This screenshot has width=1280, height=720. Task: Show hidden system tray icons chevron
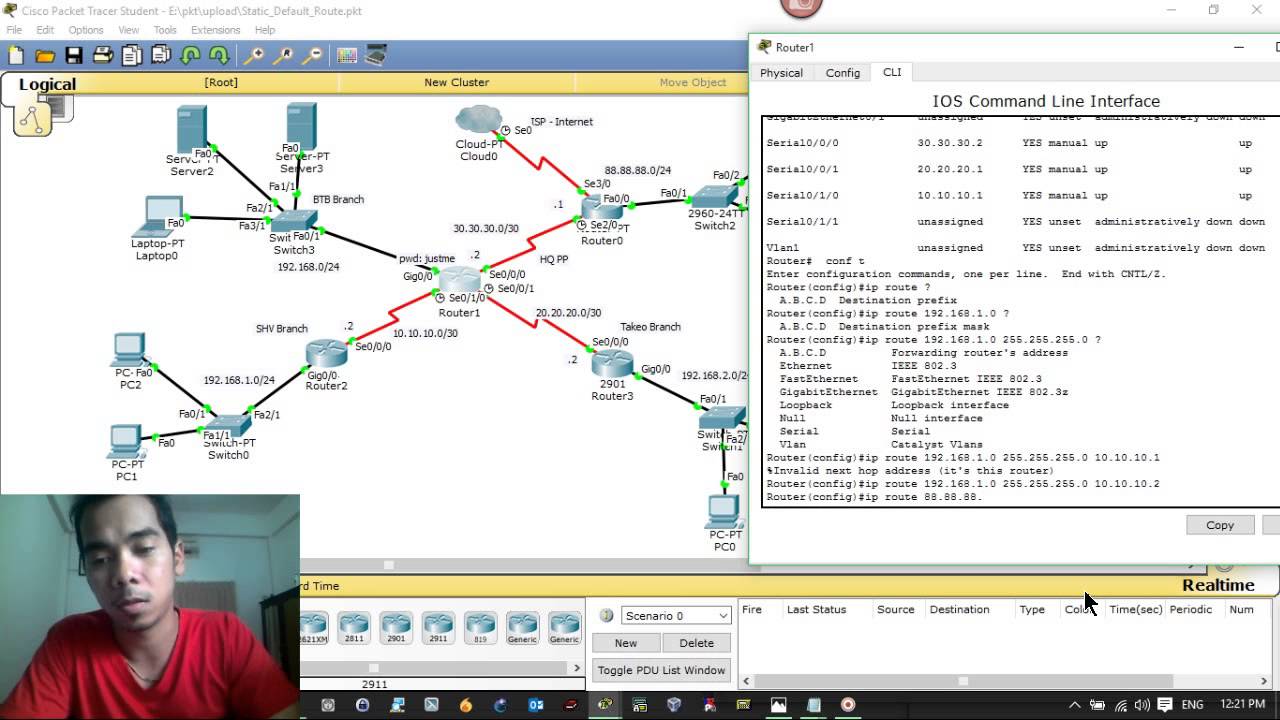point(1076,705)
